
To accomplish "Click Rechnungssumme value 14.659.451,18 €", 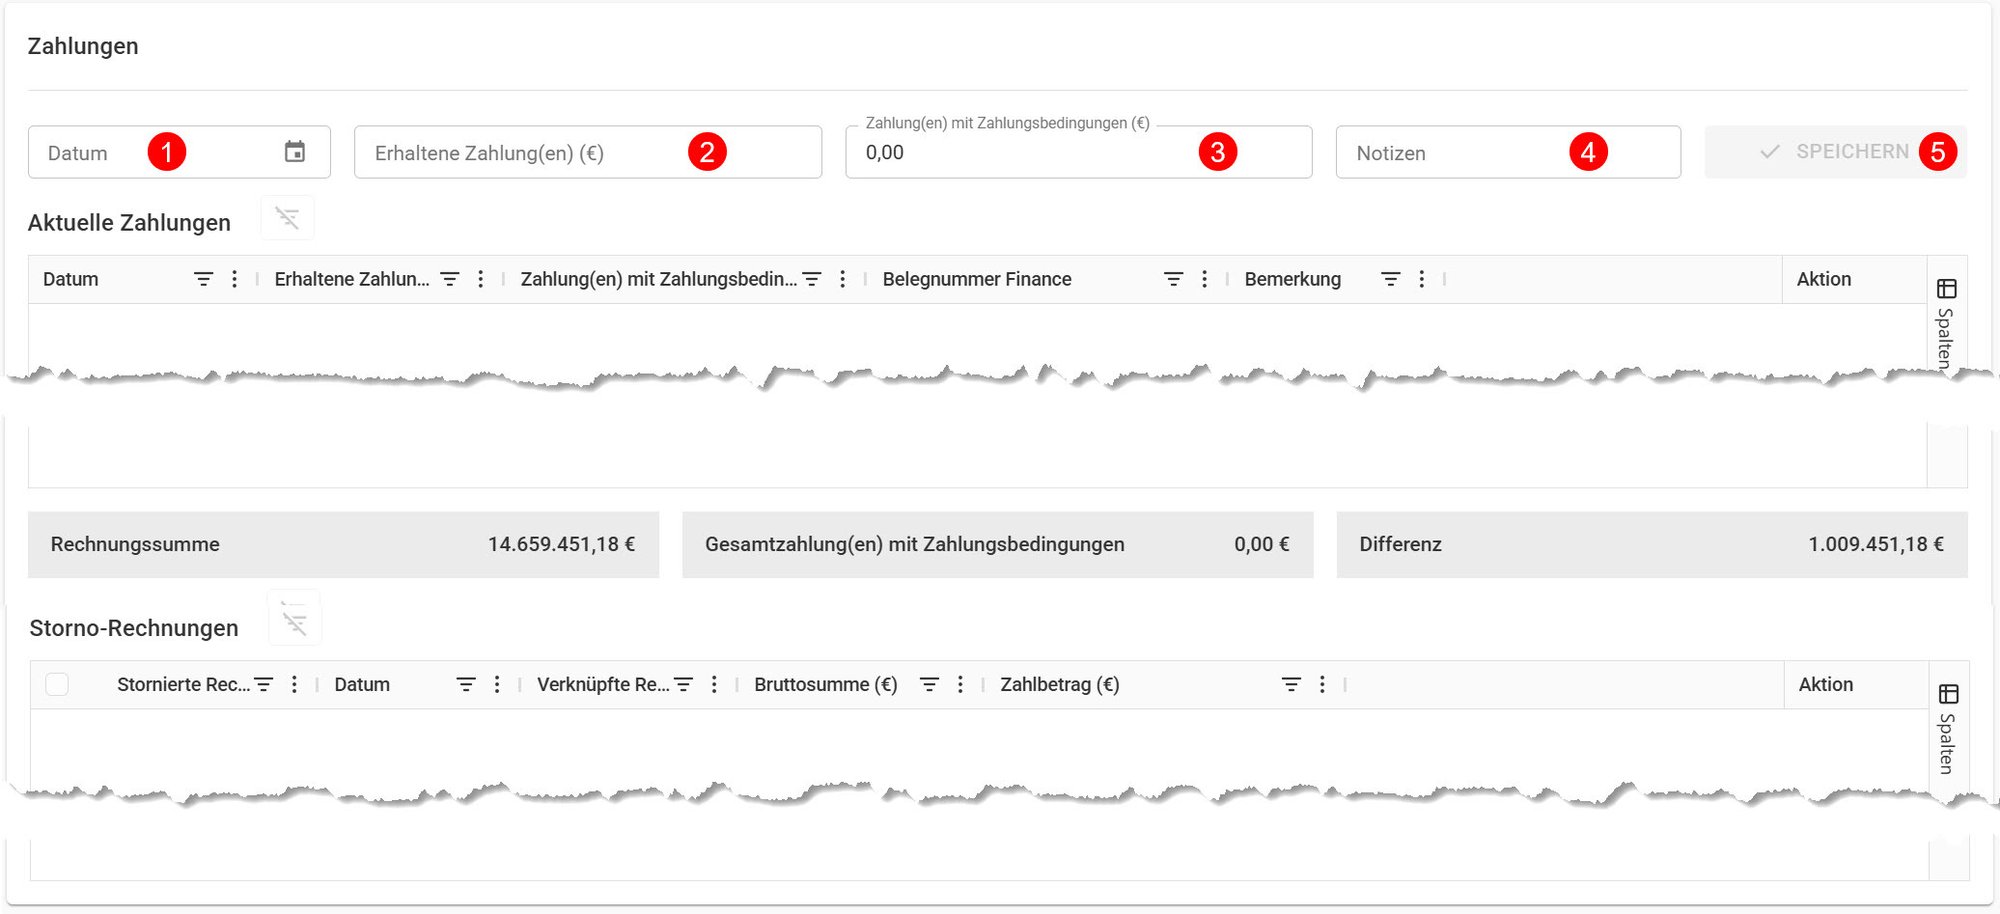I will [x=562, y=544].
